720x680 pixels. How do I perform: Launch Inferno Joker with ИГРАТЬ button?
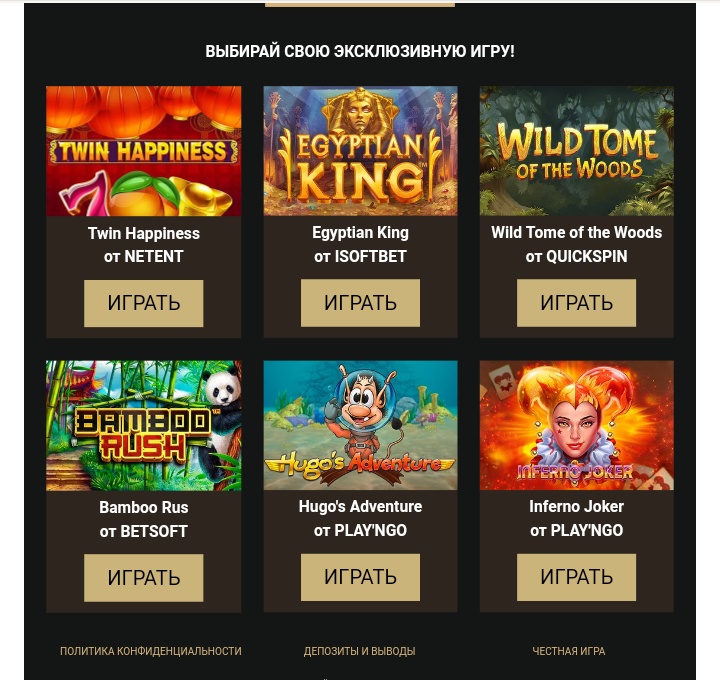point(577,577)
